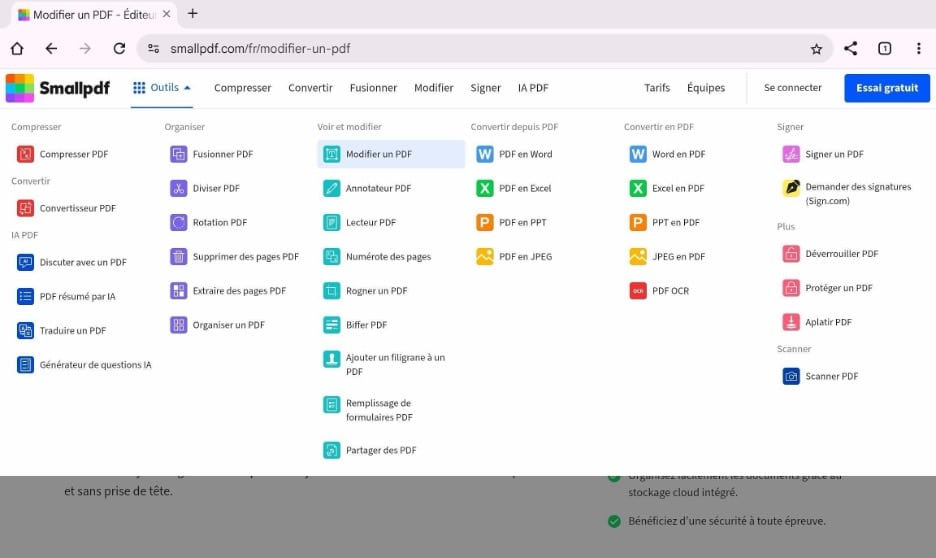Viewport: 936px width, 558px height.
Task: Select the Protéger un PDF lock icon
Action: pyautogui.click(x=791, y=288)
